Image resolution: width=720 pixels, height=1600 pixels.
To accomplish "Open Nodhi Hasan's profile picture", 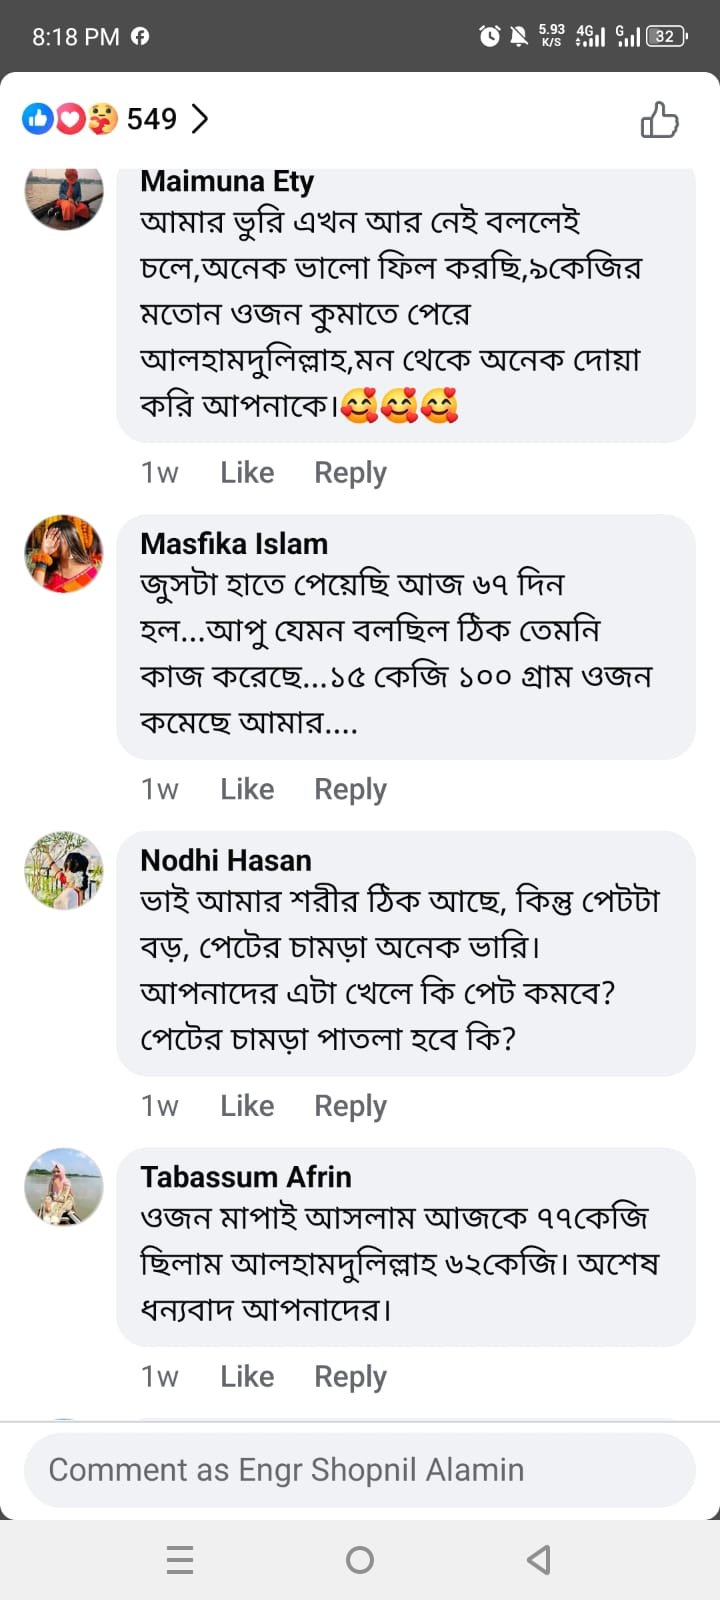I will (x=64, y=870).
